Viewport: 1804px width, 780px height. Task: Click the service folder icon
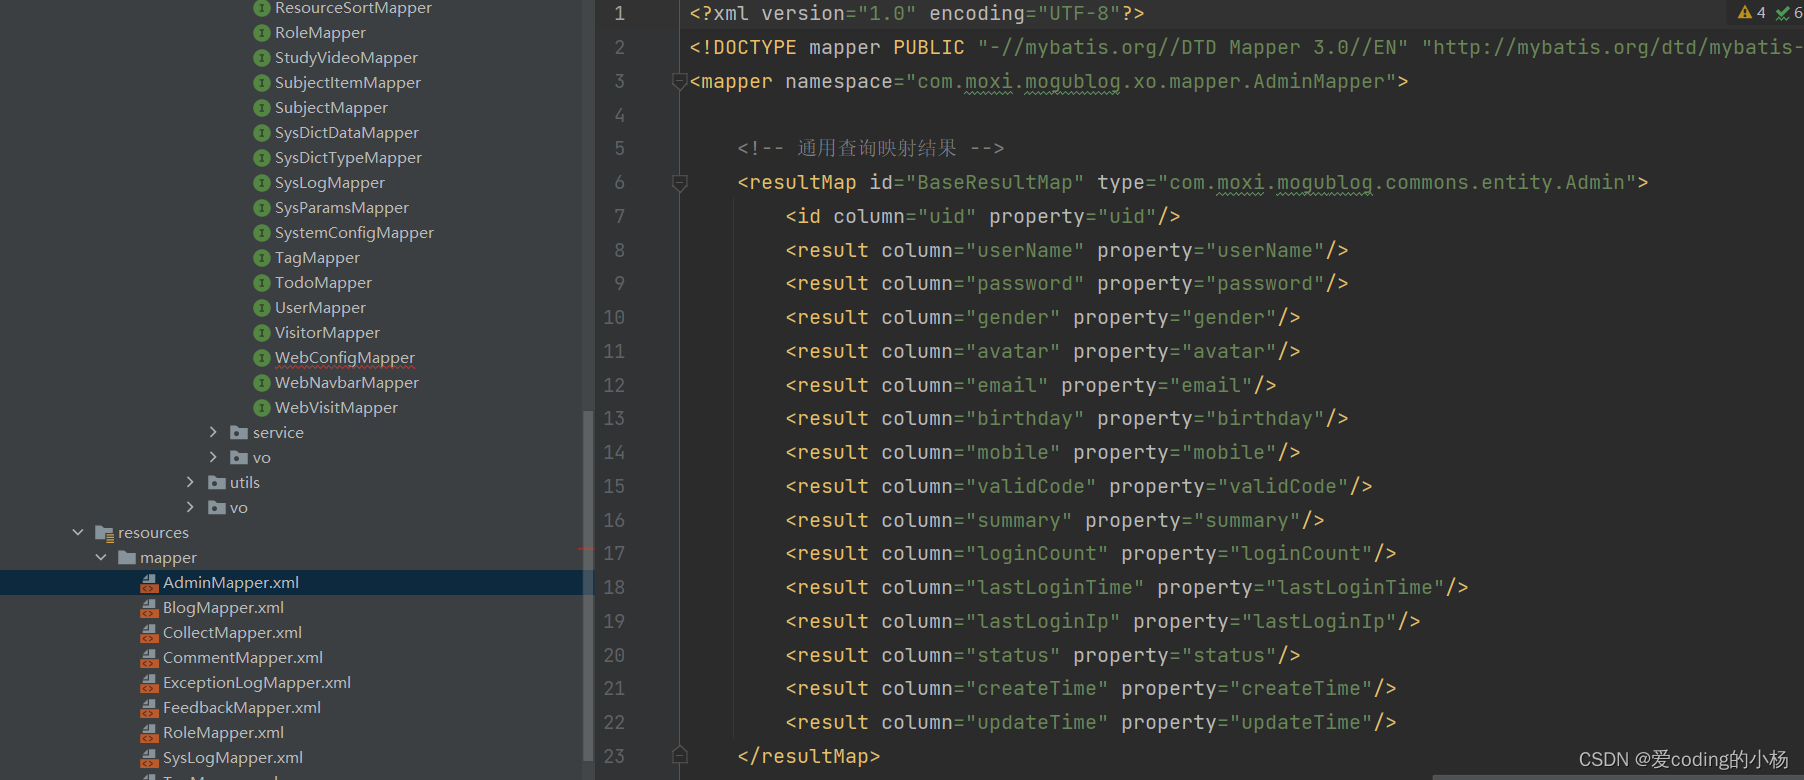(239, 433)
